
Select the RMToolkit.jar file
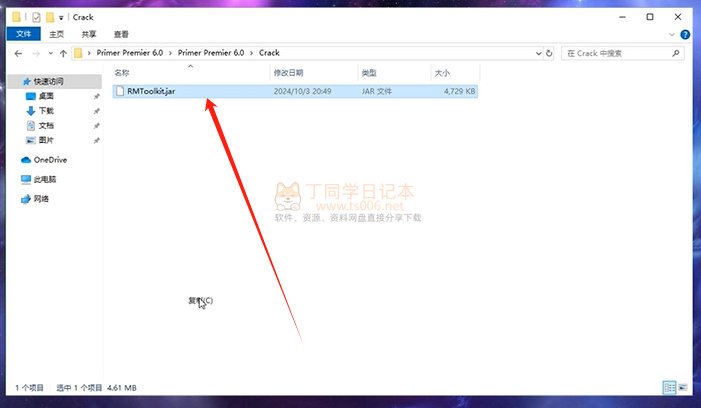[x=295, y=91]
